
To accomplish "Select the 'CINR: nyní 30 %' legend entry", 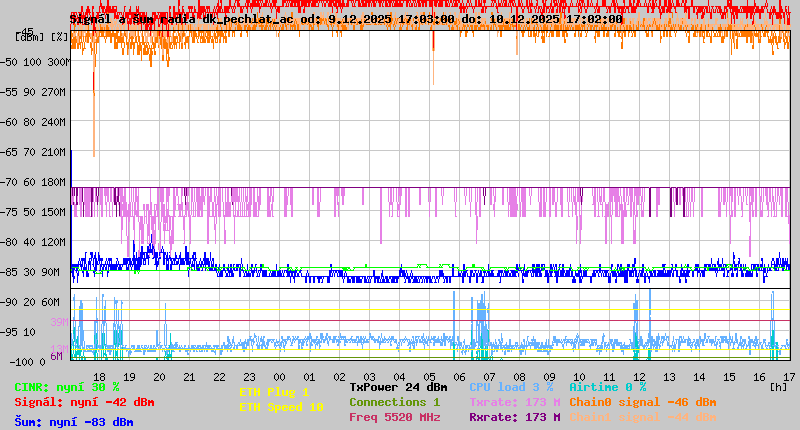I will pyautogui.click(x=67, y=388).
